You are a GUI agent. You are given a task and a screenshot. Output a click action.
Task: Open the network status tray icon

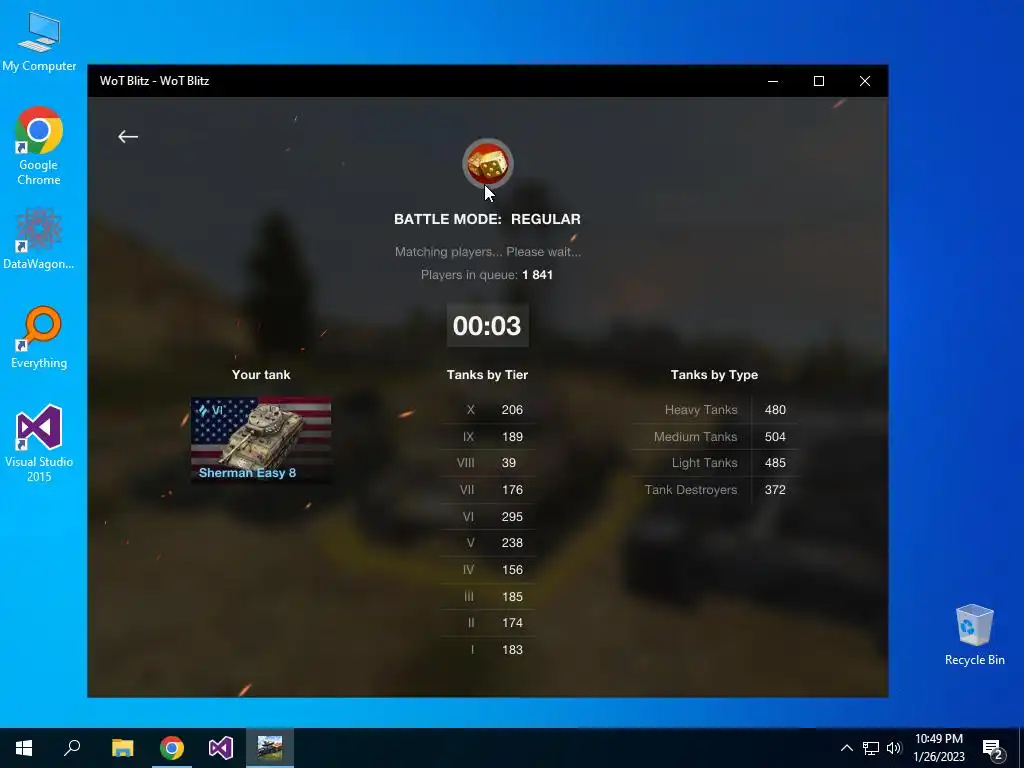point(871,748)
